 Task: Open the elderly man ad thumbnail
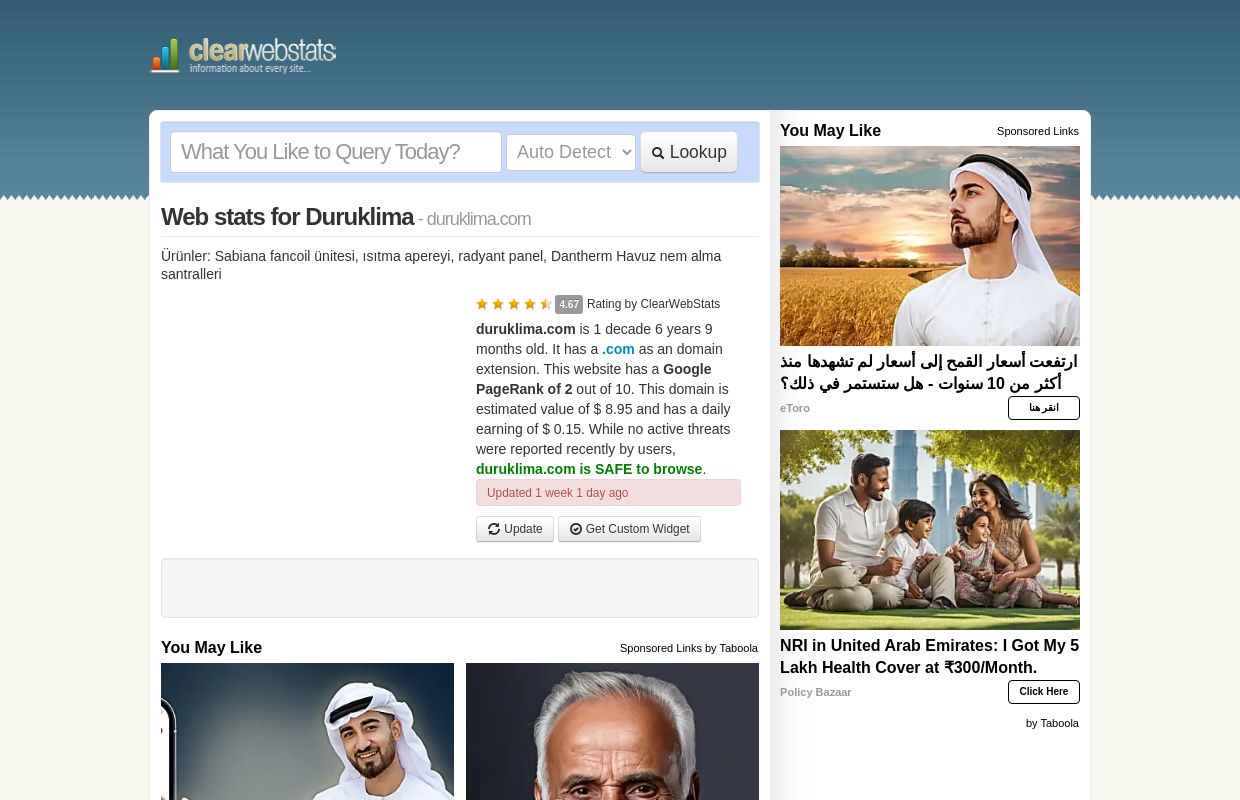[612, 731]
